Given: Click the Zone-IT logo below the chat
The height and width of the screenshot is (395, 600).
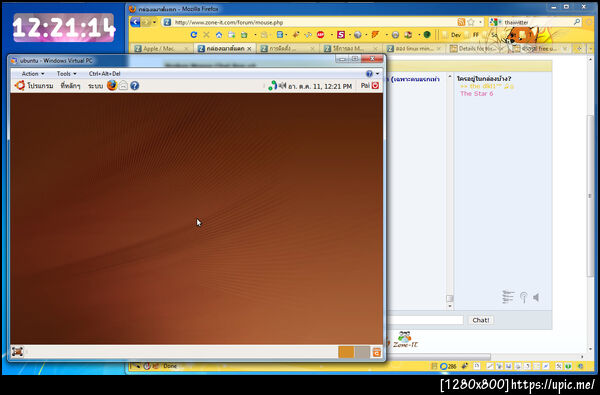Looking at the screenshot, I should click(x=405, y=340).
